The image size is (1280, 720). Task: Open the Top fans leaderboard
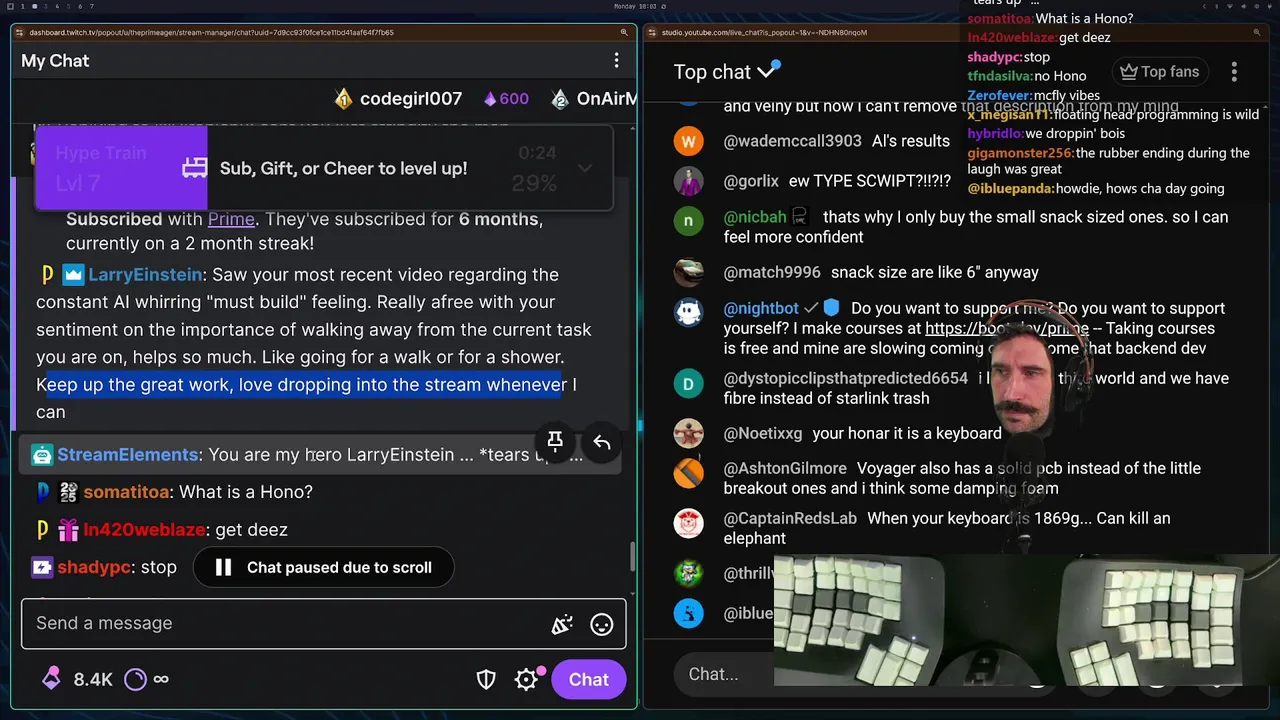pyautogui.click(x=1159, y=72)
